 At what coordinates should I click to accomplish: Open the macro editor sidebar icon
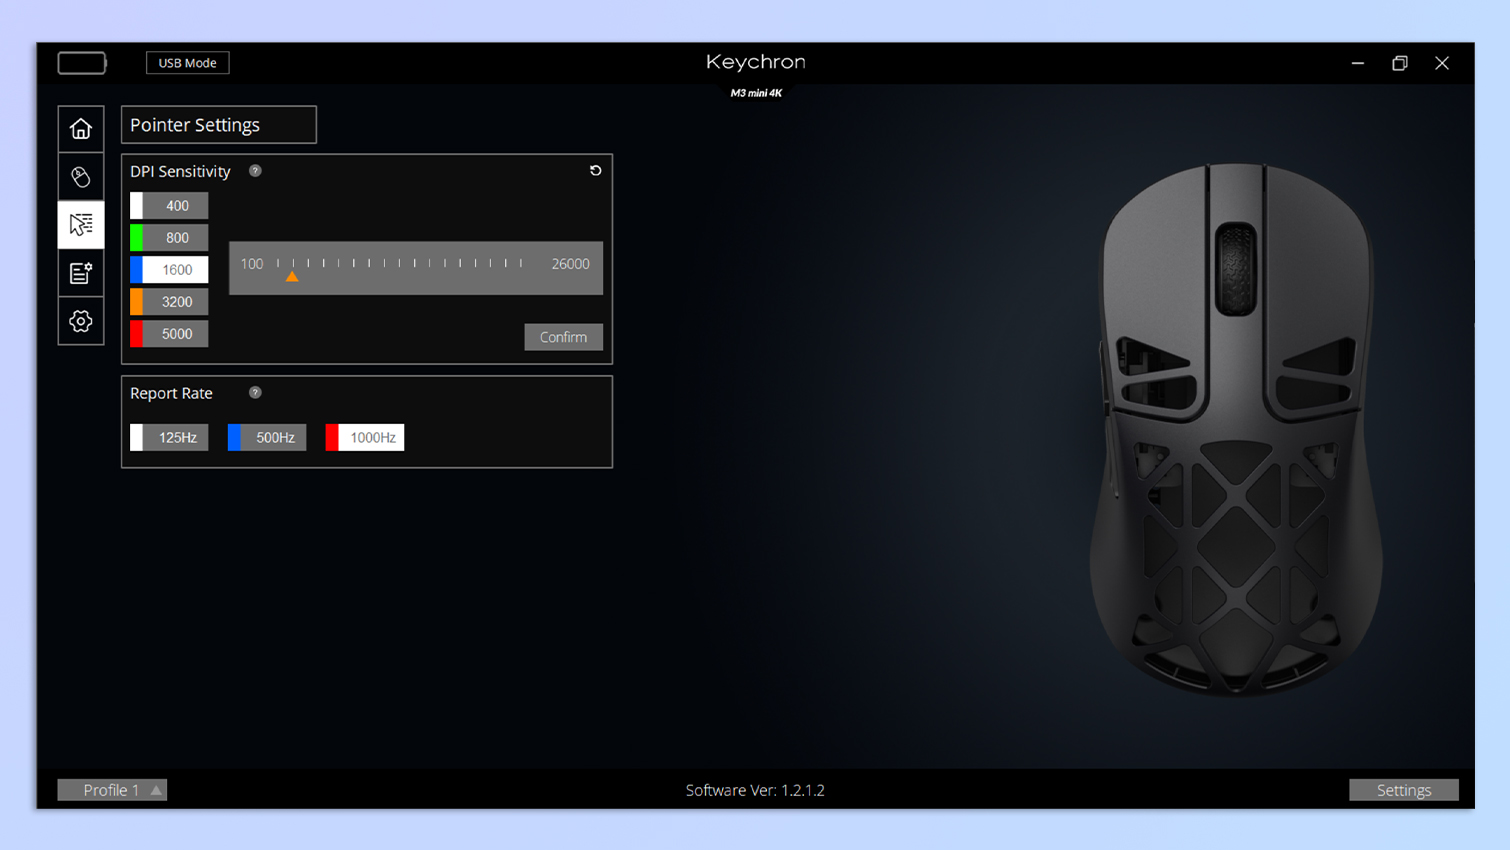click(x=81, y=273)
